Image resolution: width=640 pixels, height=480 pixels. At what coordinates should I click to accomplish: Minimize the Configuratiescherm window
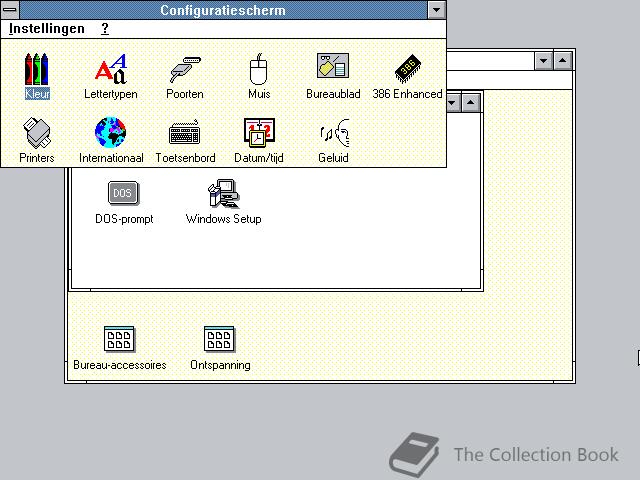pos(436,10)
